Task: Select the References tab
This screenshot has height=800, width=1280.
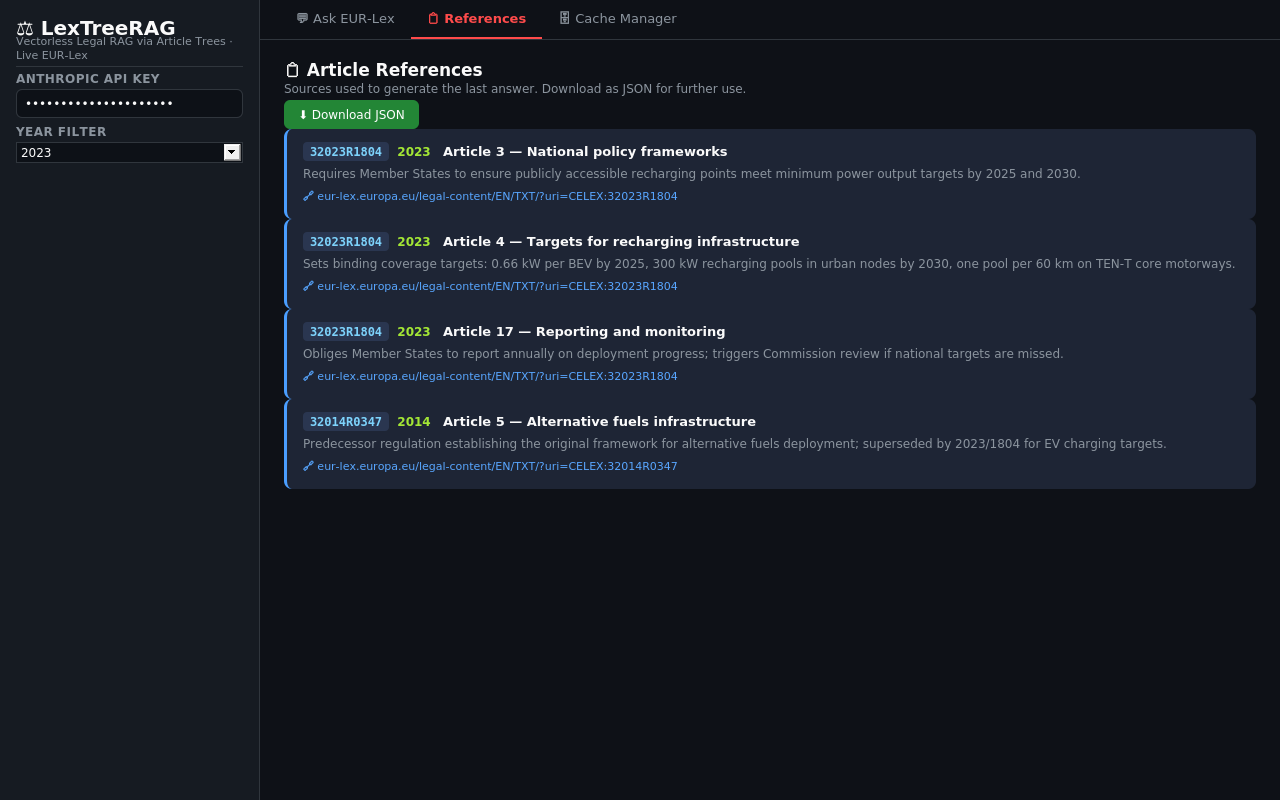Action: tap(476, 18)
